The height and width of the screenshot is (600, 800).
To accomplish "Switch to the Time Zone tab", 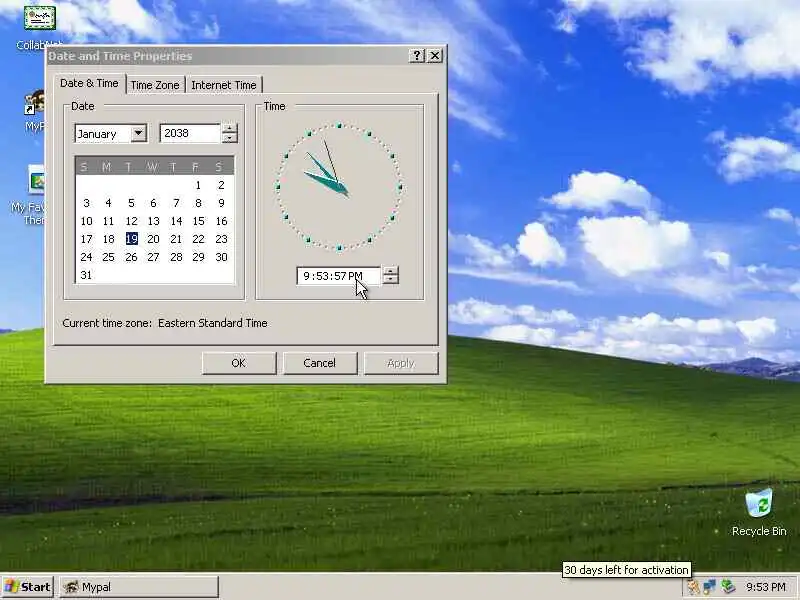I will tap(155, 85).
